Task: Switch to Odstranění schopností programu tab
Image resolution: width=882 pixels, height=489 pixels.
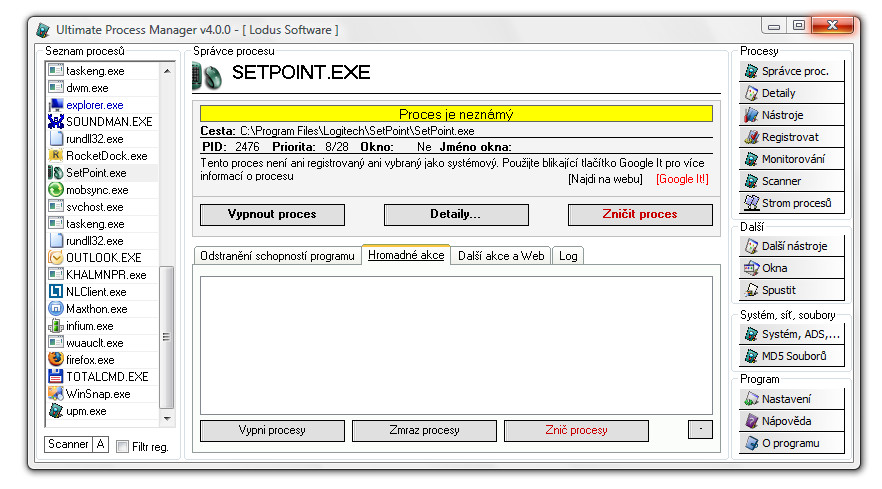Action: coord(277,256)
